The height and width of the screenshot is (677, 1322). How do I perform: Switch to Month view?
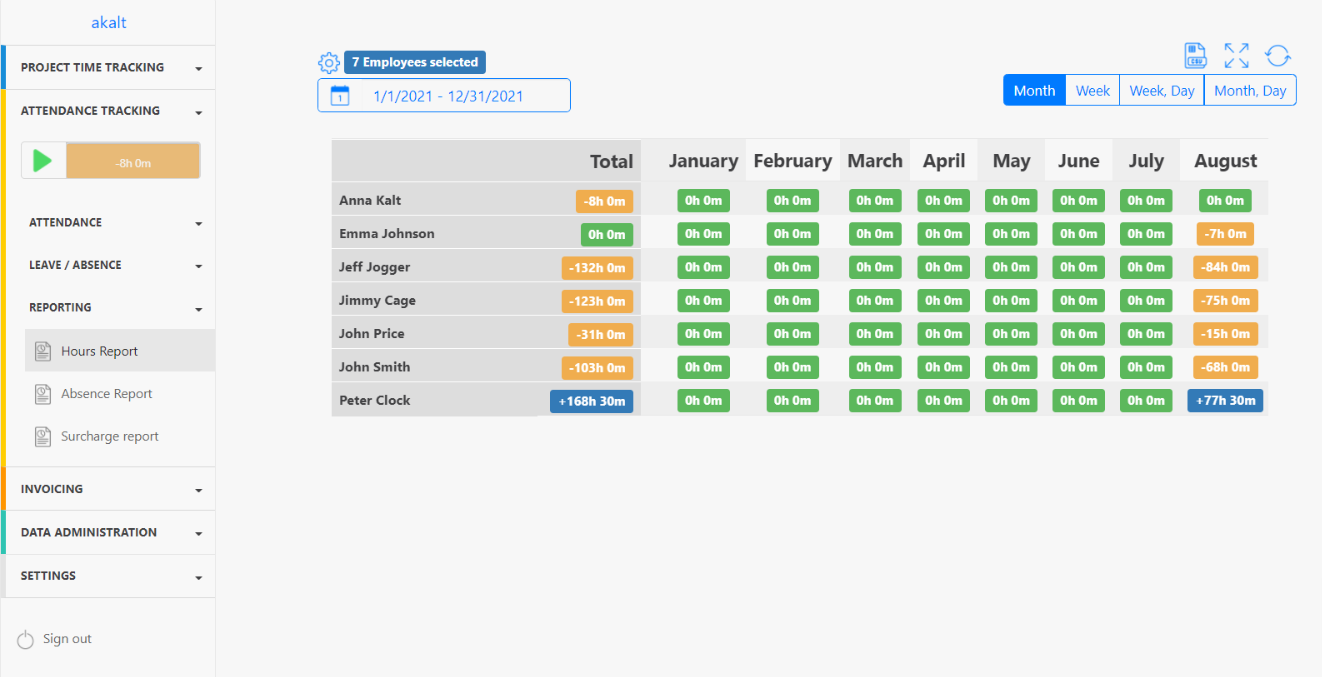[x=1034, y=91]
